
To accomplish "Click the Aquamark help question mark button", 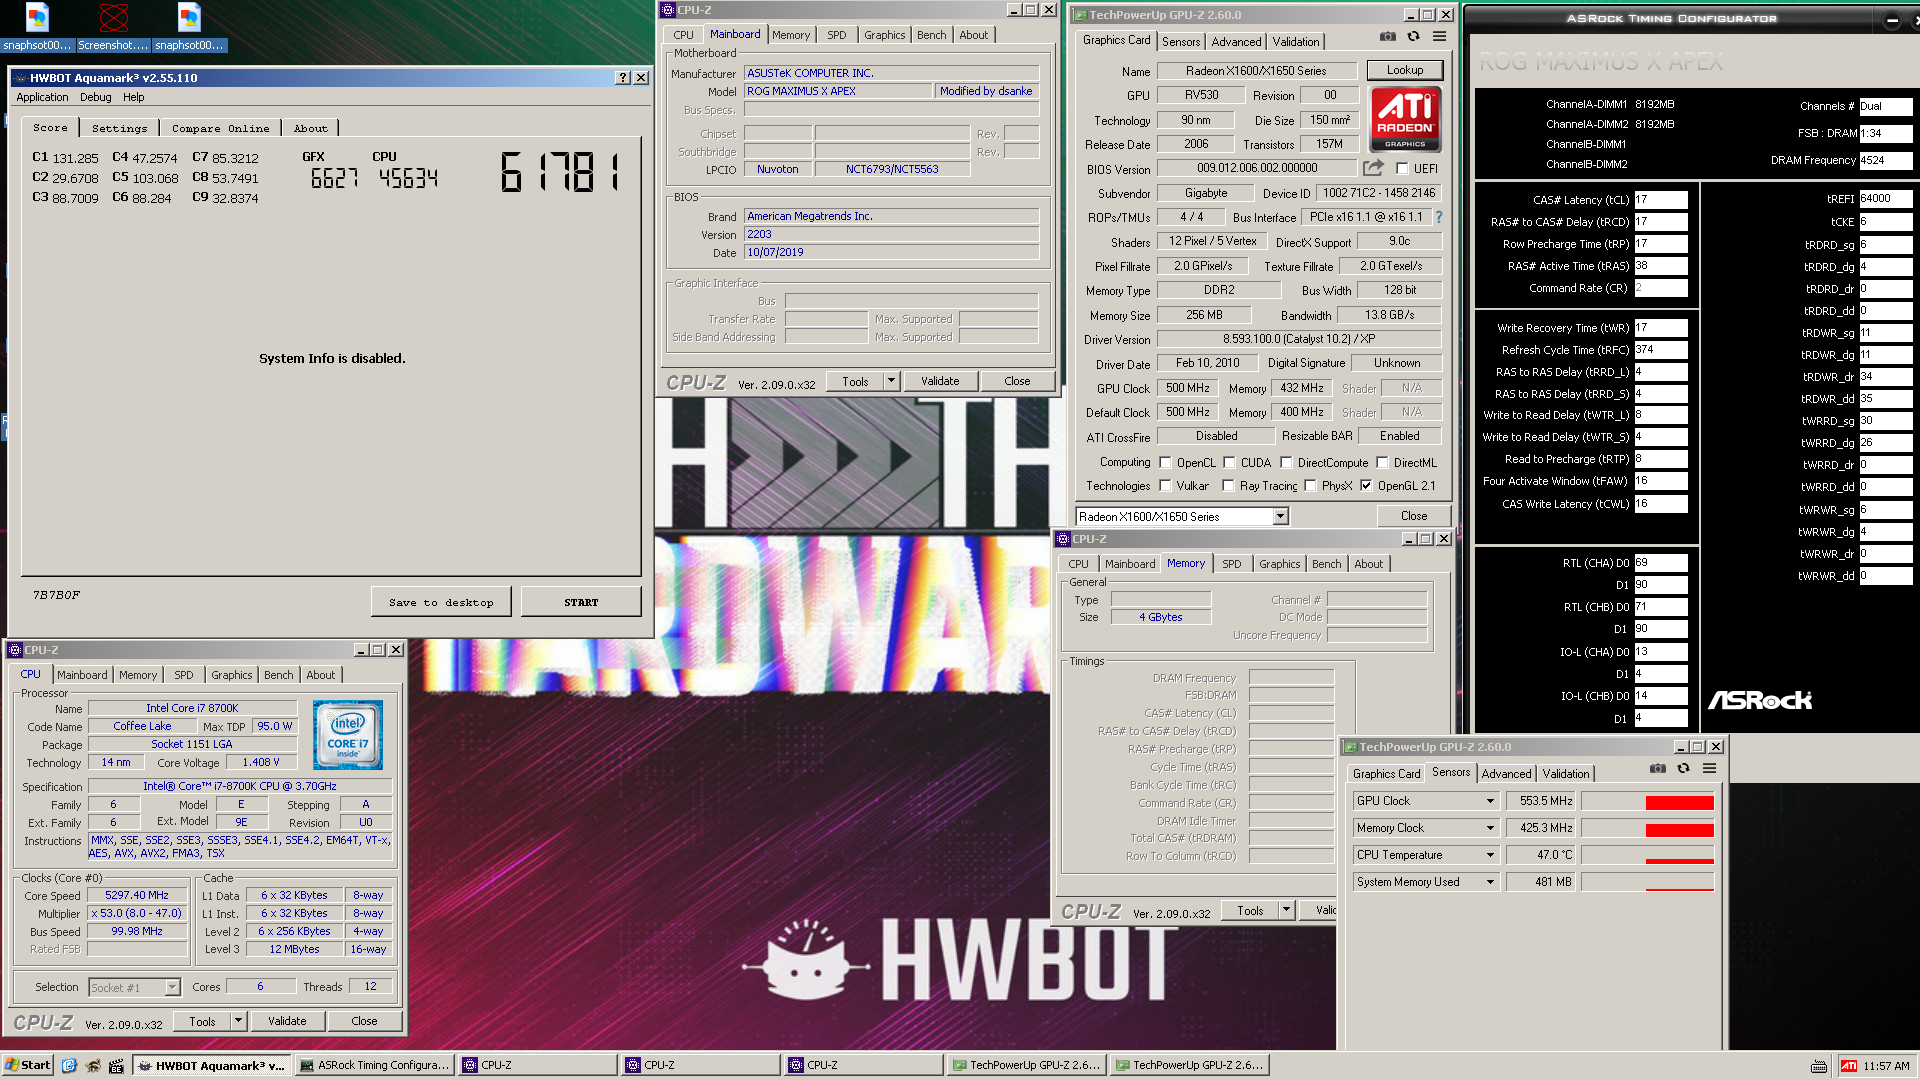I will [623, 78].
